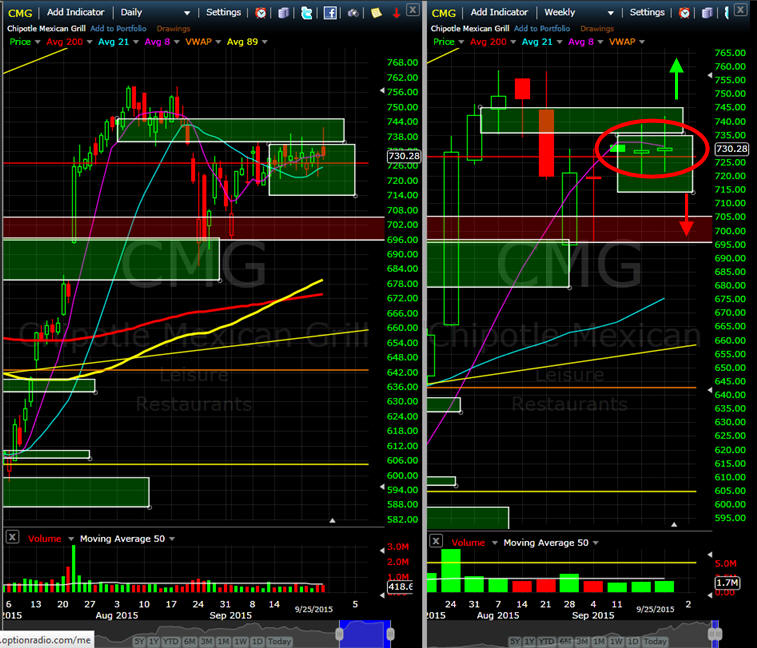Image resolution: width=757 pixels, height=648 pixels.
Task: Select 5Y range in Weekly chart
Action: pos(515,641)
